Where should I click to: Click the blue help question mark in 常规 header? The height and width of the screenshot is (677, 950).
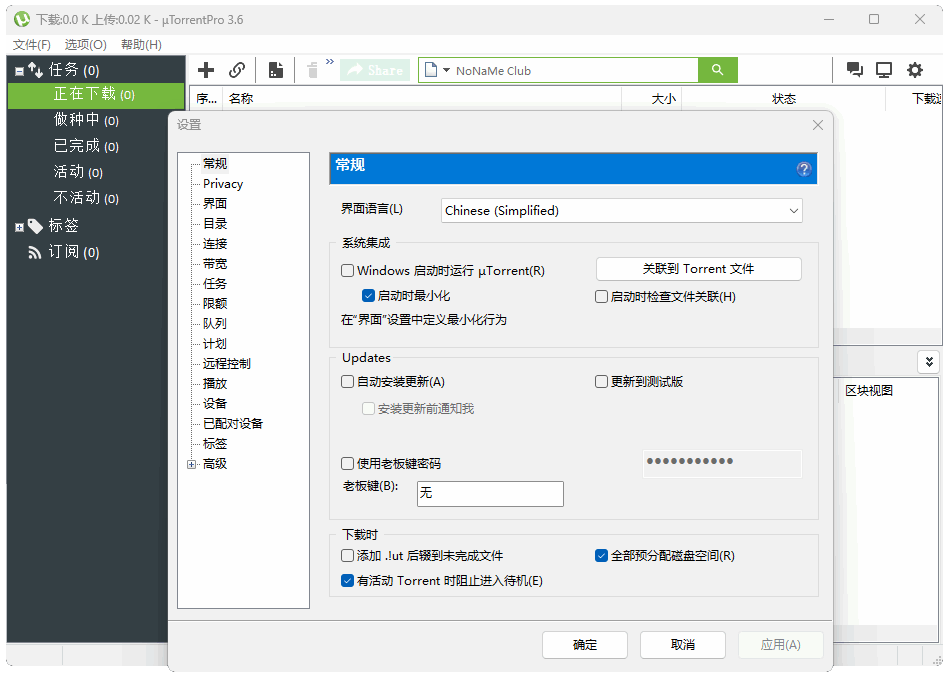(804, 169)
